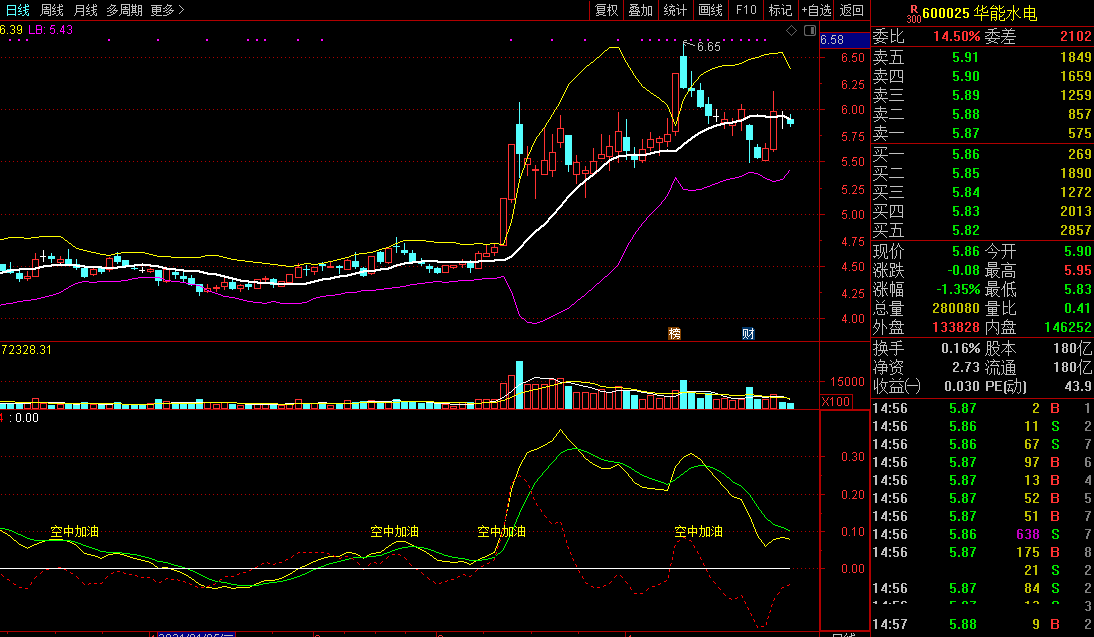Viewport: 1094px width, 637px height.
Task: Click the 涨幅 -1.35% change value
Action: coord(959,289)
